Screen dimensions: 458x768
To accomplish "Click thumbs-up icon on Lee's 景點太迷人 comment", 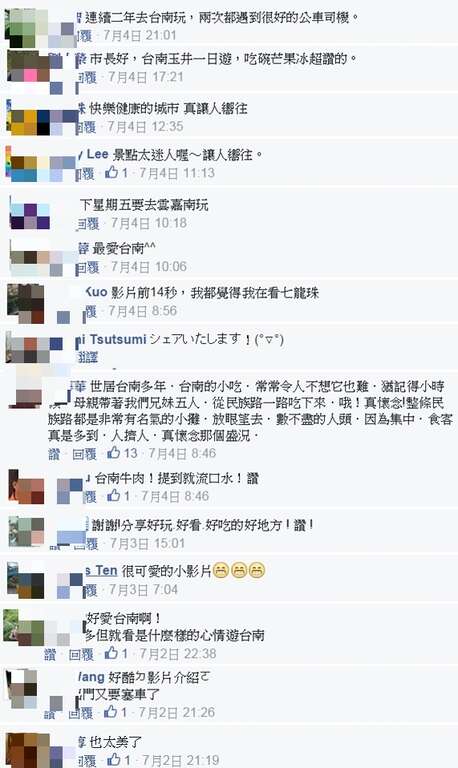I will click(x=112, y=172).
